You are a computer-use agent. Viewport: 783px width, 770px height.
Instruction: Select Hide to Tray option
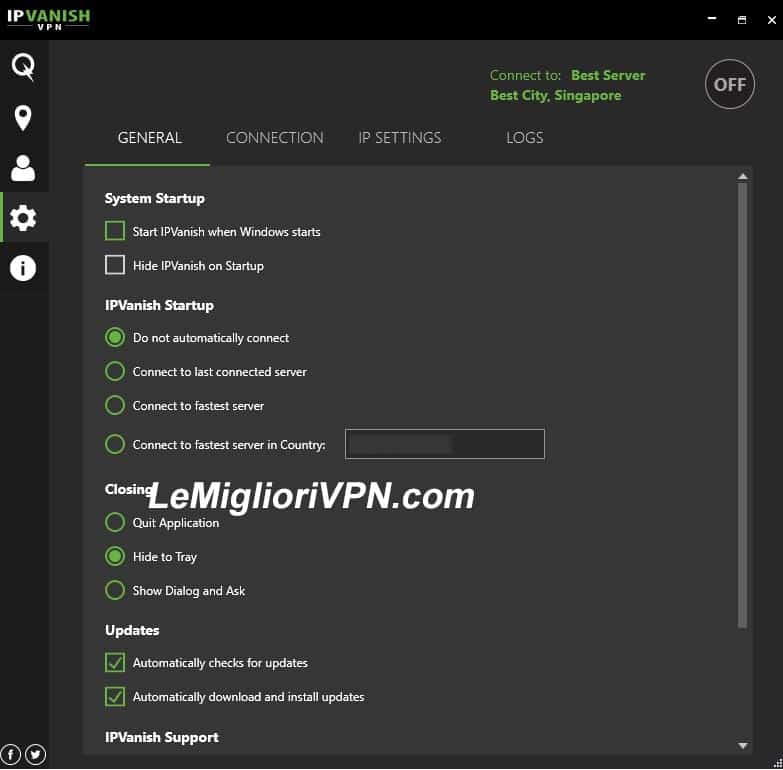click(115, 556)
